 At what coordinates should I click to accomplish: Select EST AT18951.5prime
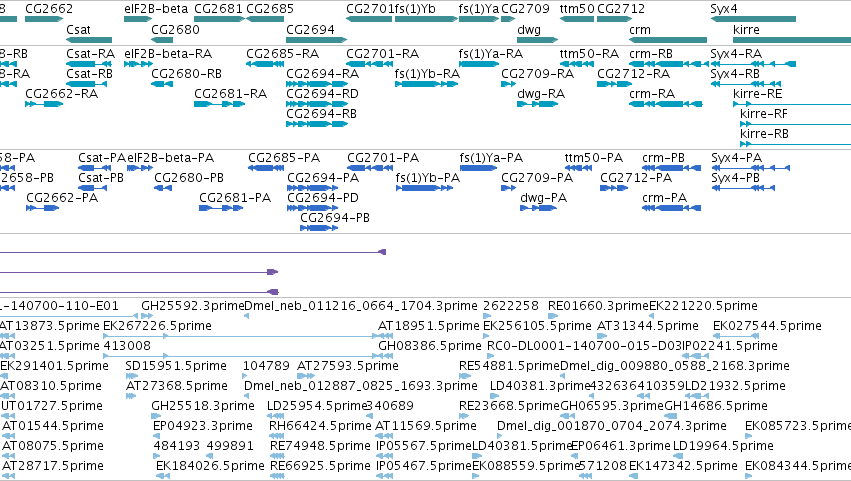coord(385,336)
